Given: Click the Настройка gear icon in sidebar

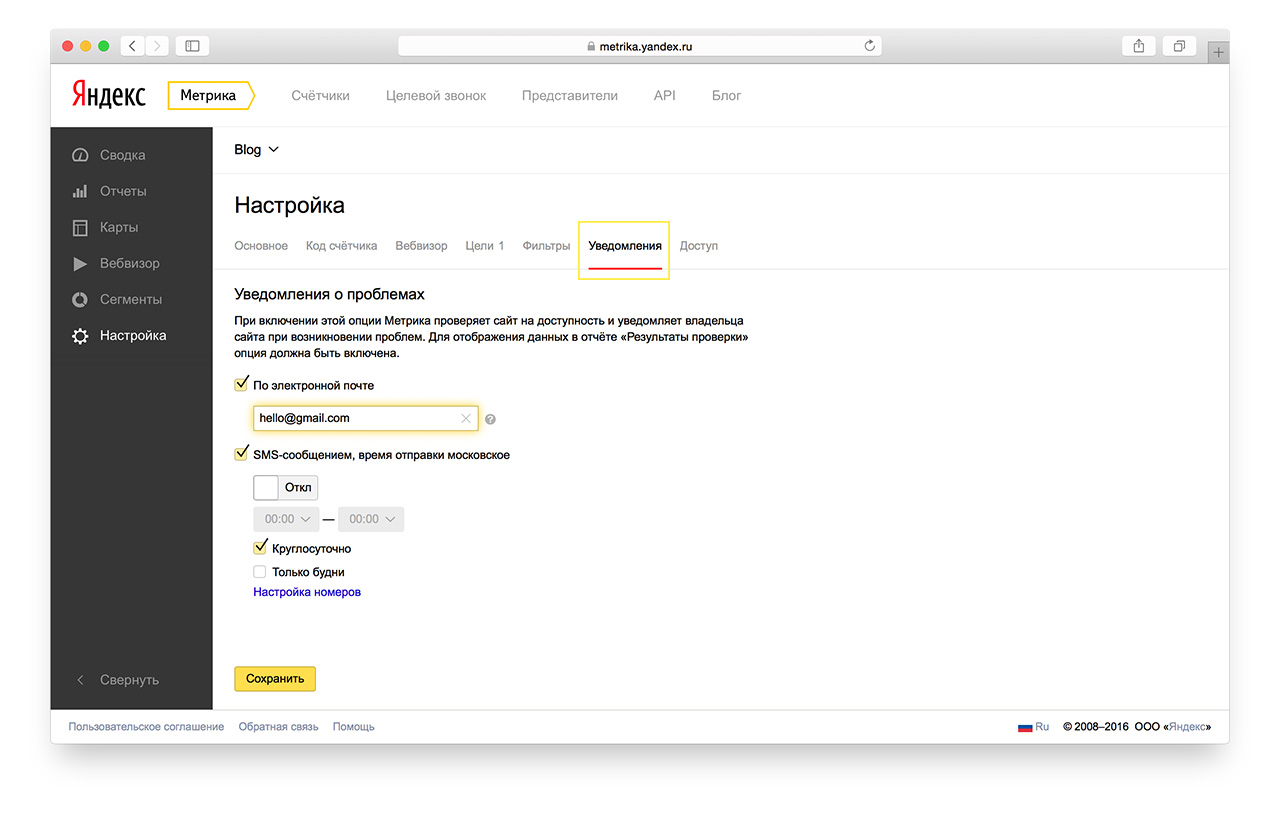Looking at the screenshot, I should coord(80,336).
